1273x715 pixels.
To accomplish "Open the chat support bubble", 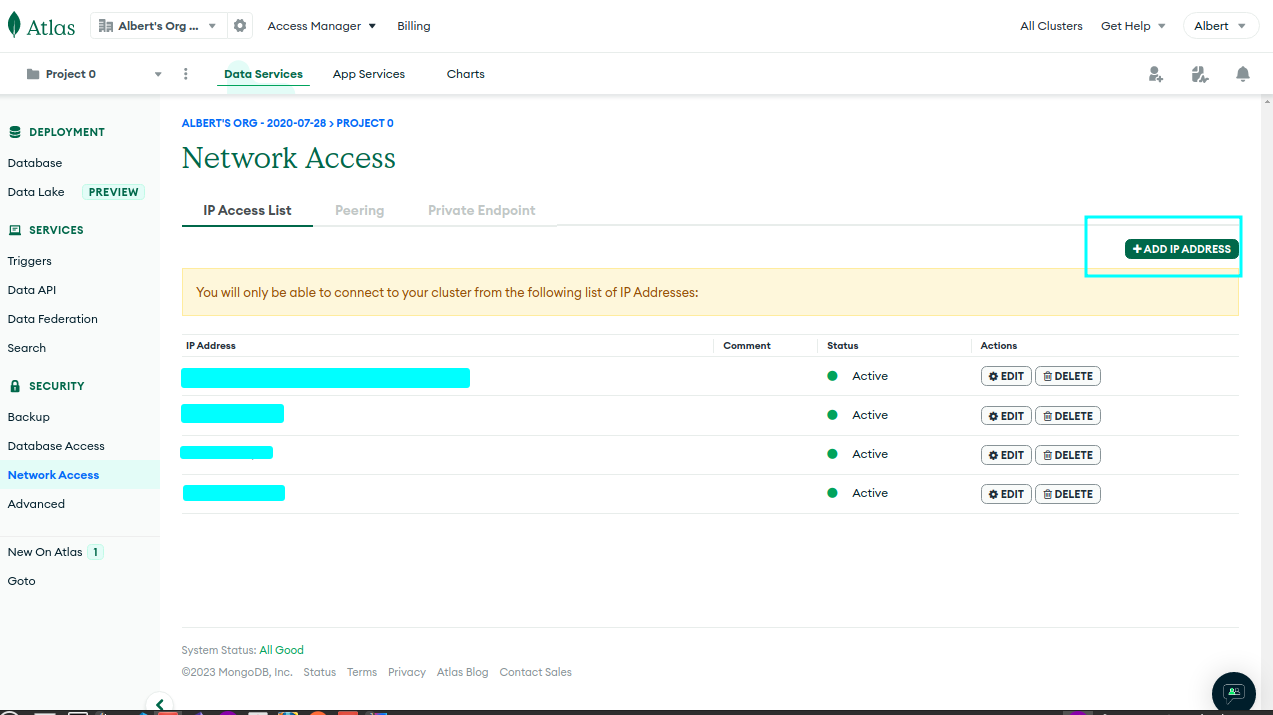I will [x=1234, y=693].
